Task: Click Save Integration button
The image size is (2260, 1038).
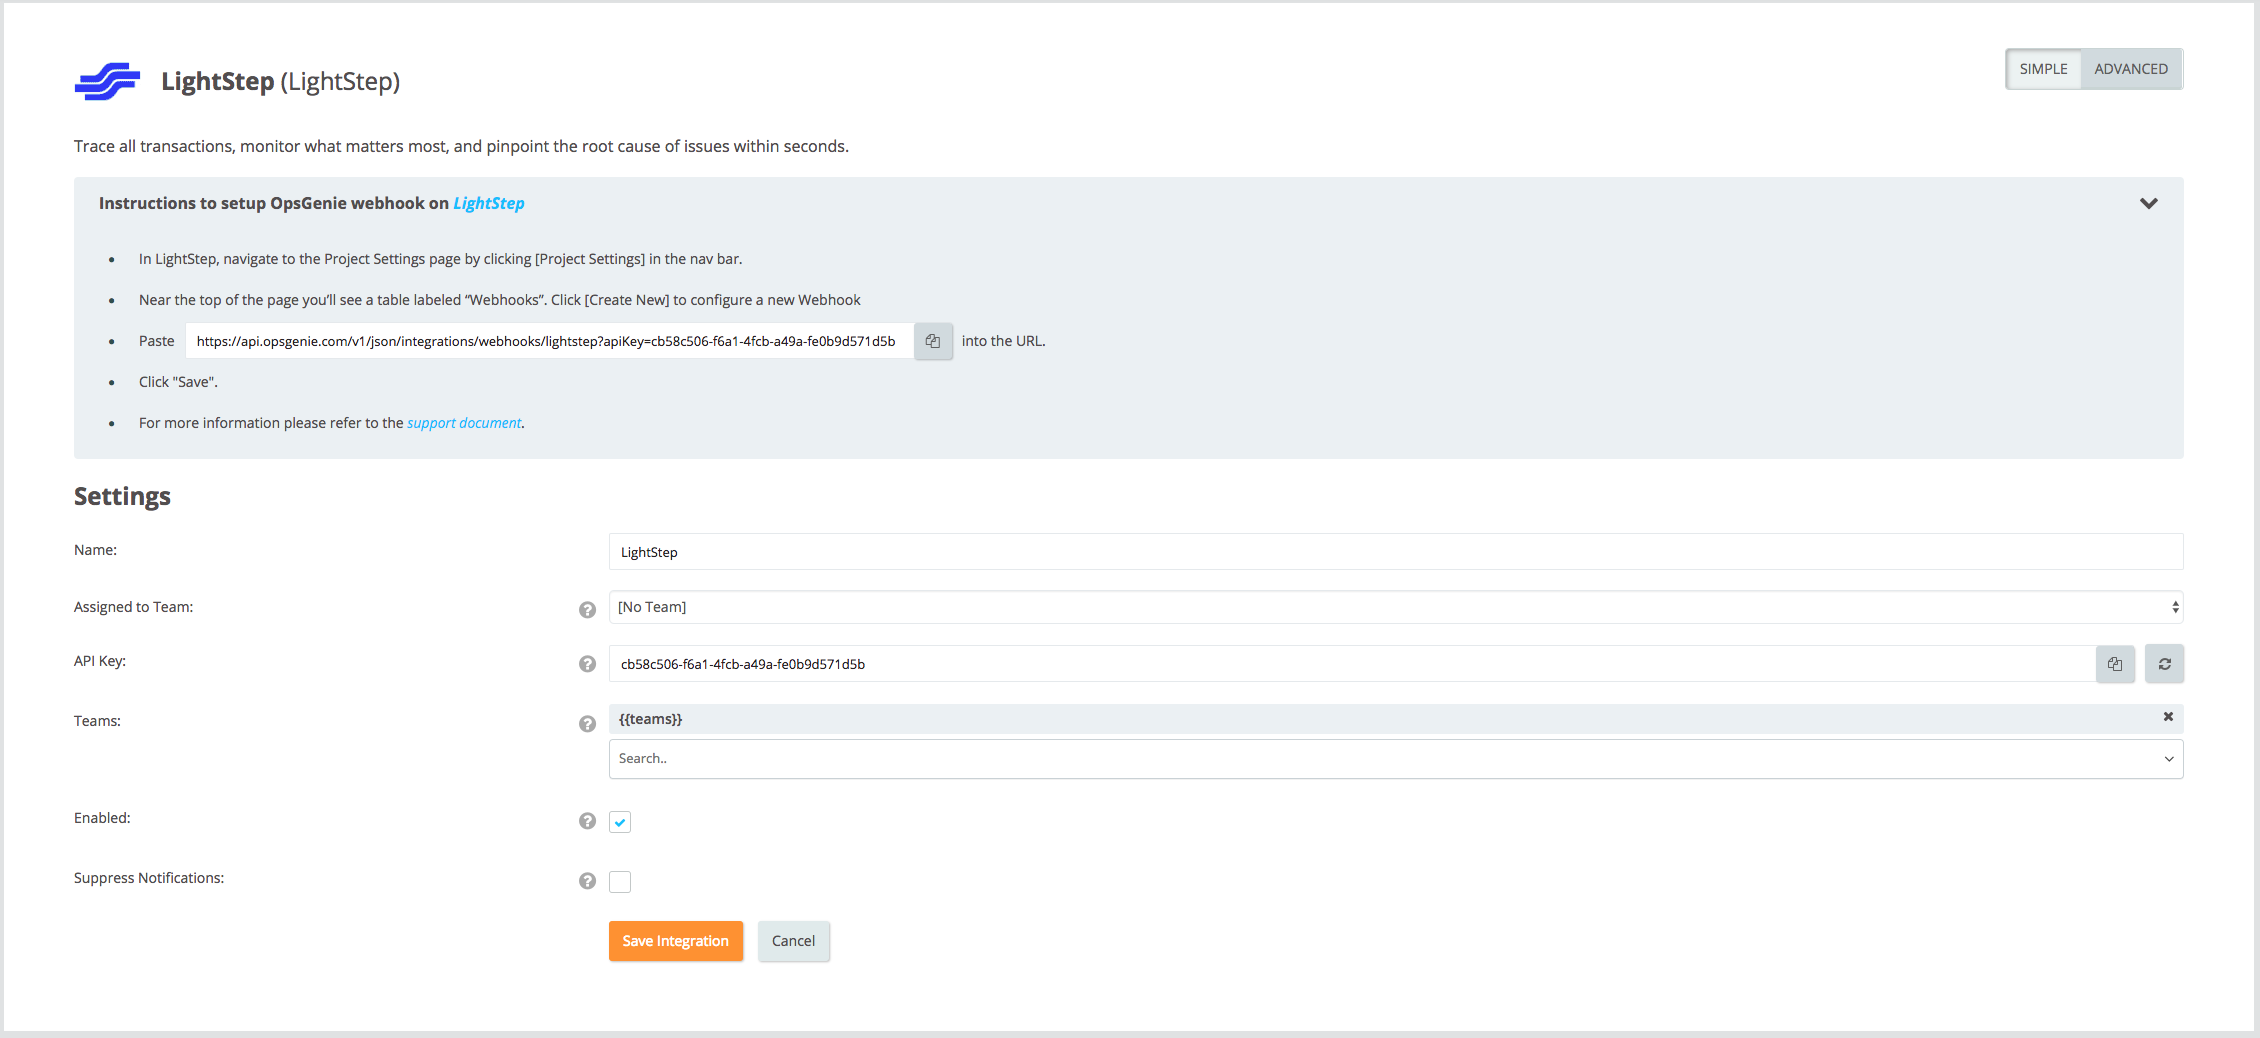Action: click(x=676, y=941)
